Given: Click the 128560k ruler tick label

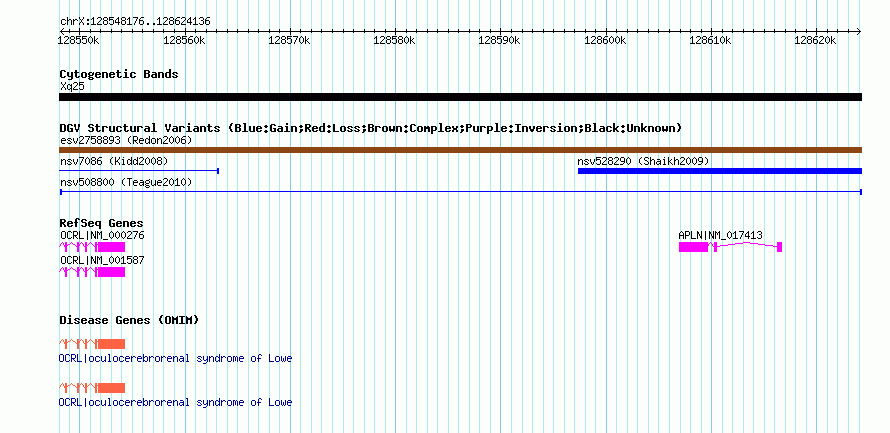Looking at the screenshot, I should (x=184, y=41).
